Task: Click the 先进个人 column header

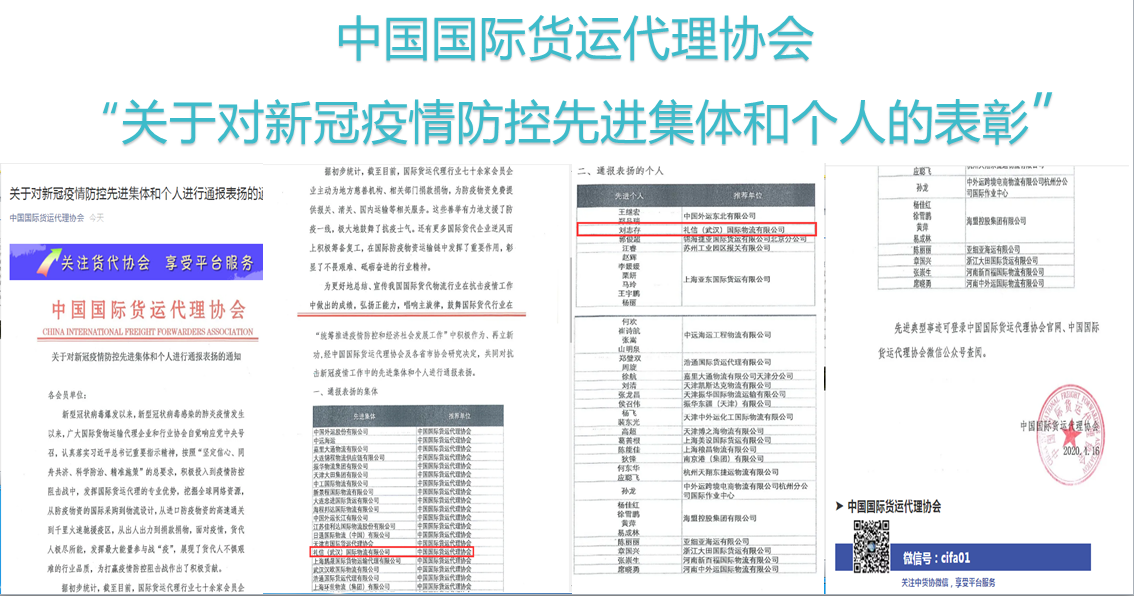Action: tap(629, 194)
